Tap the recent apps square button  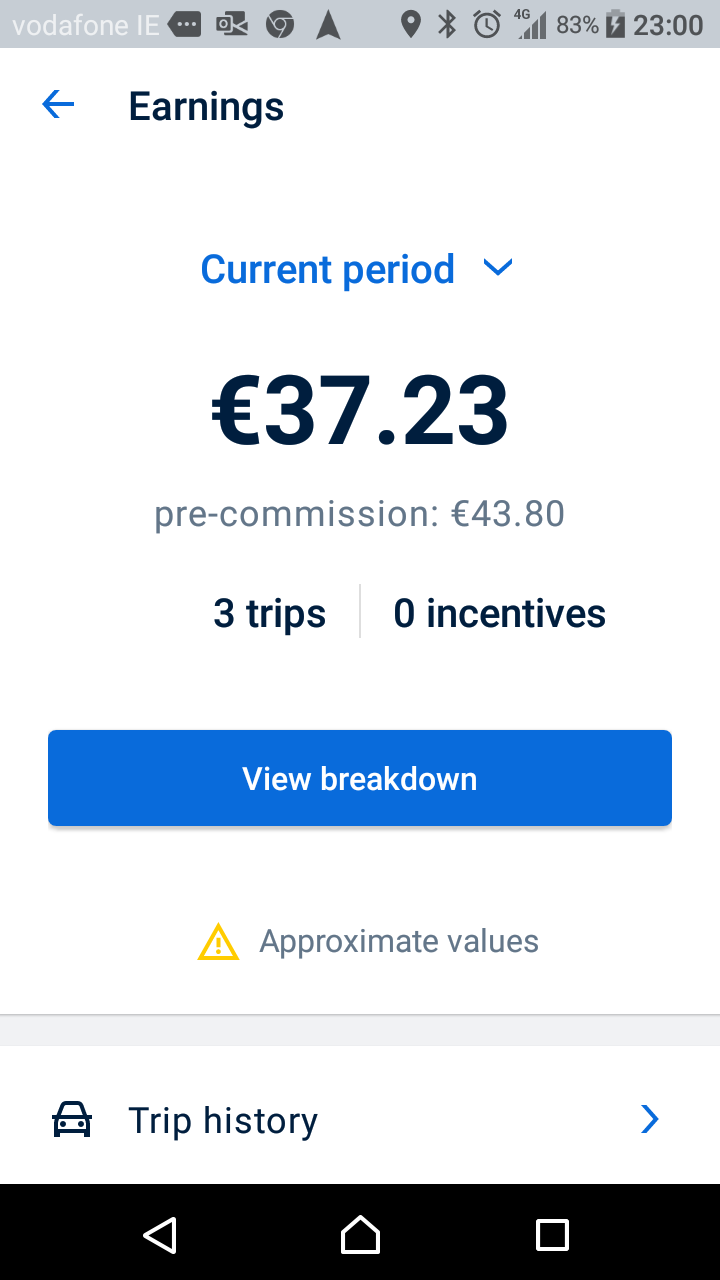pos(552,1235)
